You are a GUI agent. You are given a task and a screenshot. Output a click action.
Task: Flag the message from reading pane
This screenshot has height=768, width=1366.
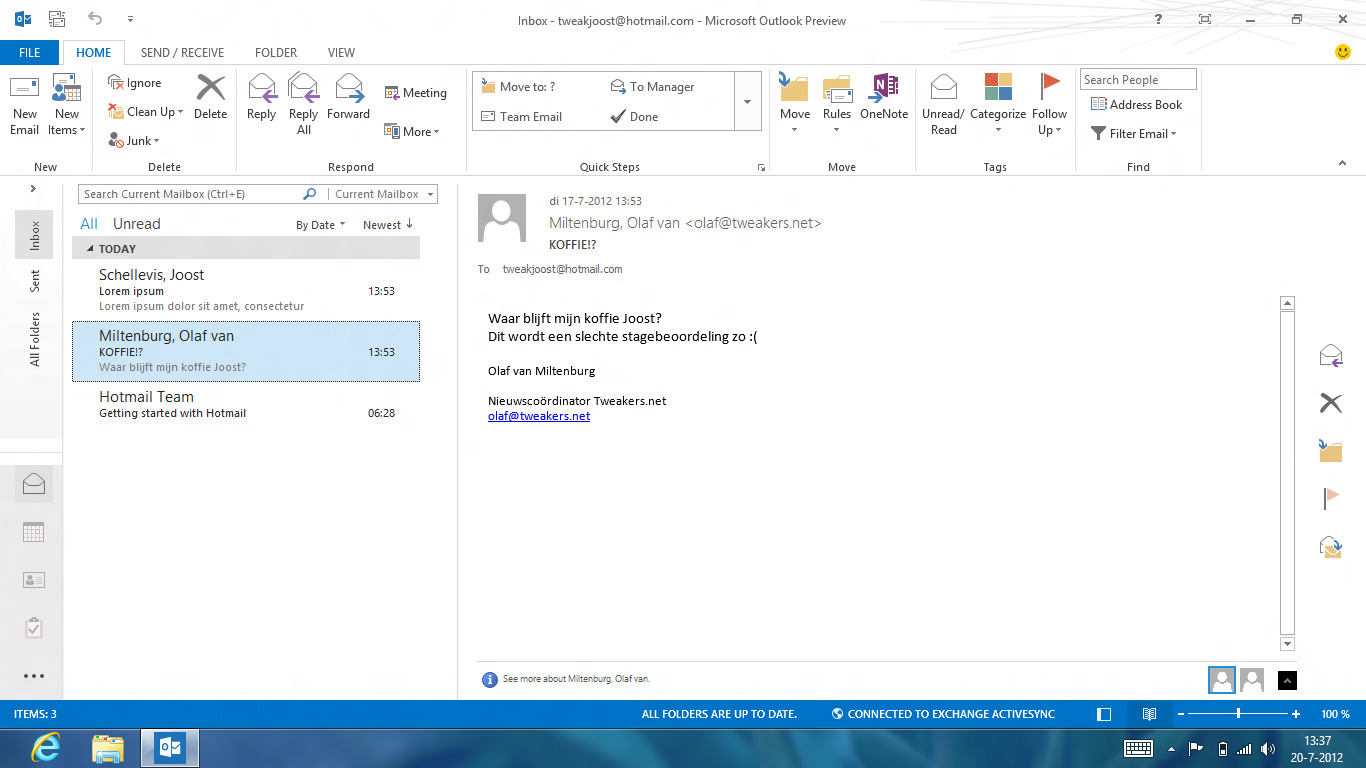point(1330,498)
